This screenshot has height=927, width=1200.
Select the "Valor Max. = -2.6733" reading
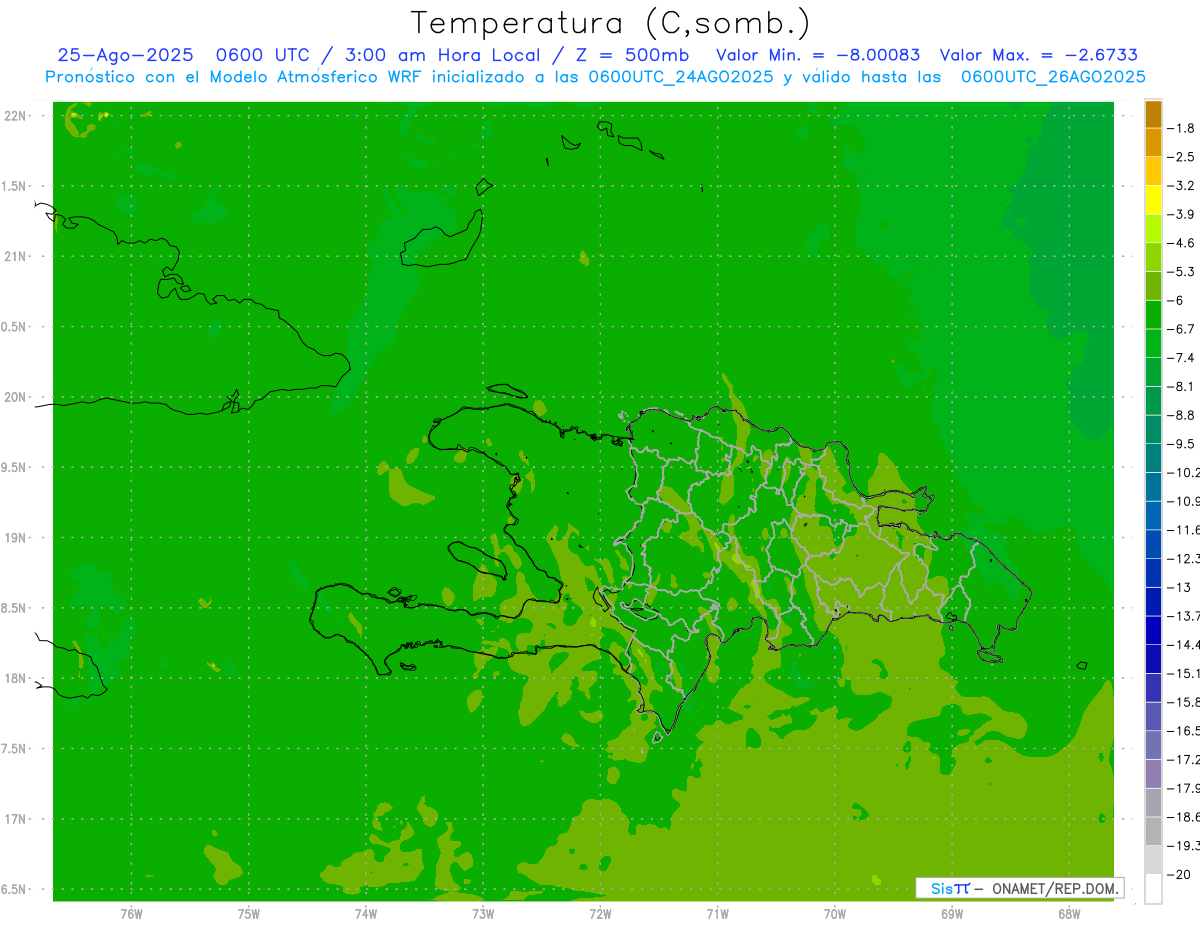point(1040,55)
